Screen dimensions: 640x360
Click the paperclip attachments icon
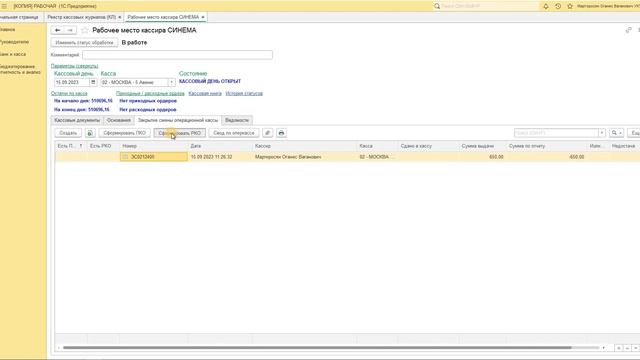267,133
